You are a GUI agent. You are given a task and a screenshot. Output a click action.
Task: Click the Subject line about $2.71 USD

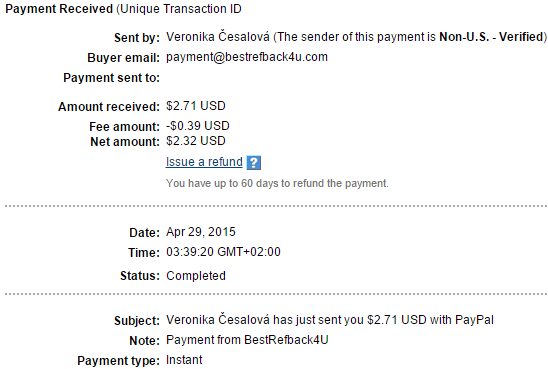pyautogui.click(x=330, y=320)
